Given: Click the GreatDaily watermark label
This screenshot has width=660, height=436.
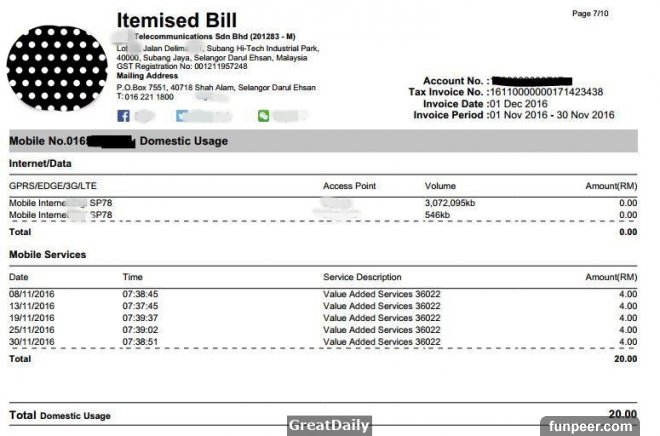Looking at the screenshot, I should click(x=329, y=425).
